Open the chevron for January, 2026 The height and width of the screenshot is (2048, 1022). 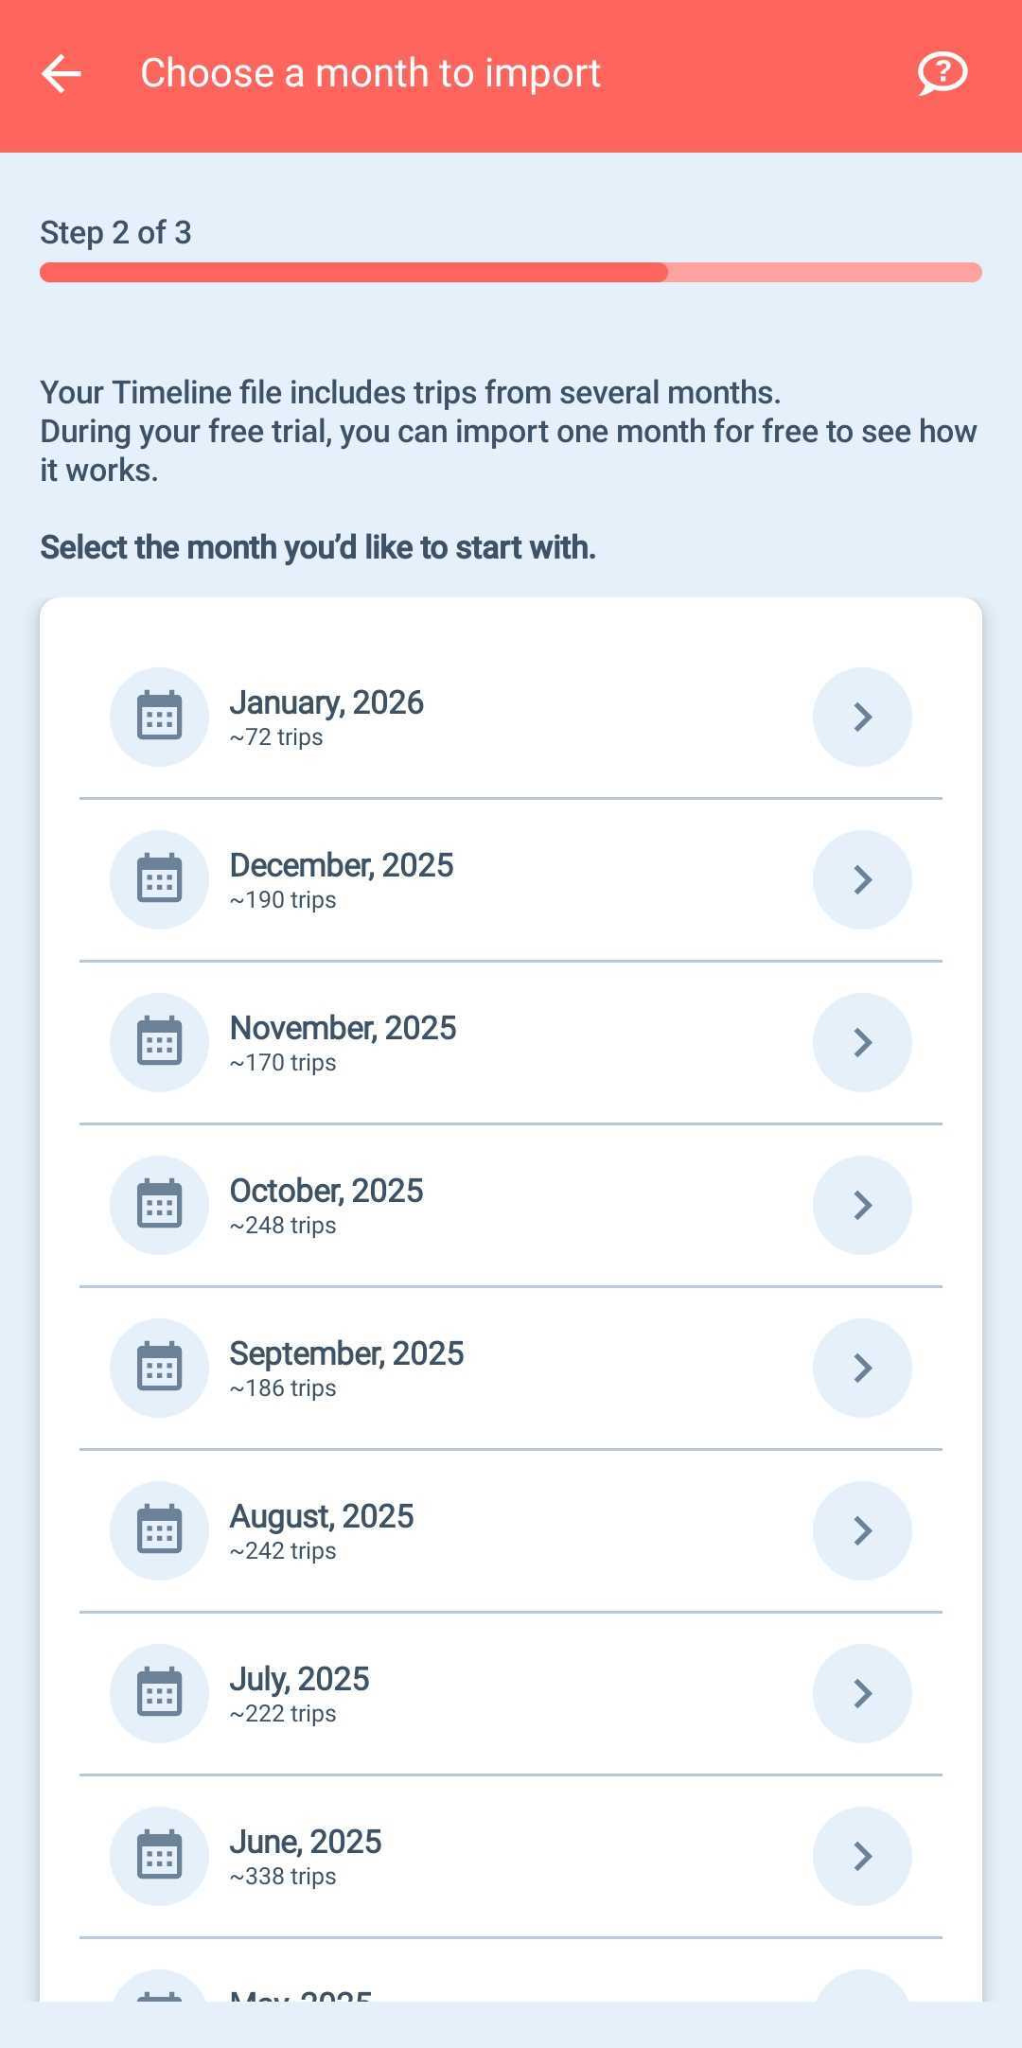(x=862, y=717)
